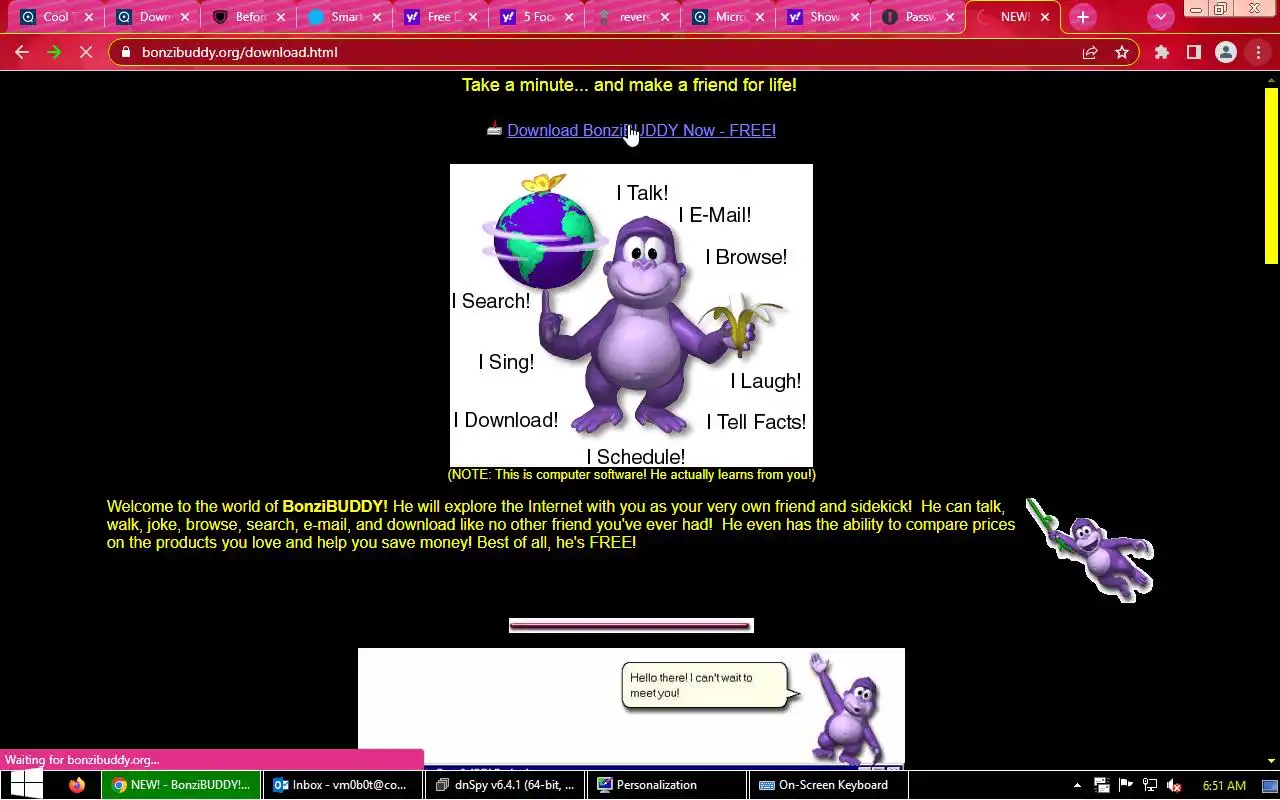This screenshot has width=1280, height=800.
Task: Open the Windows Start menu
Action: click(25, 785)
